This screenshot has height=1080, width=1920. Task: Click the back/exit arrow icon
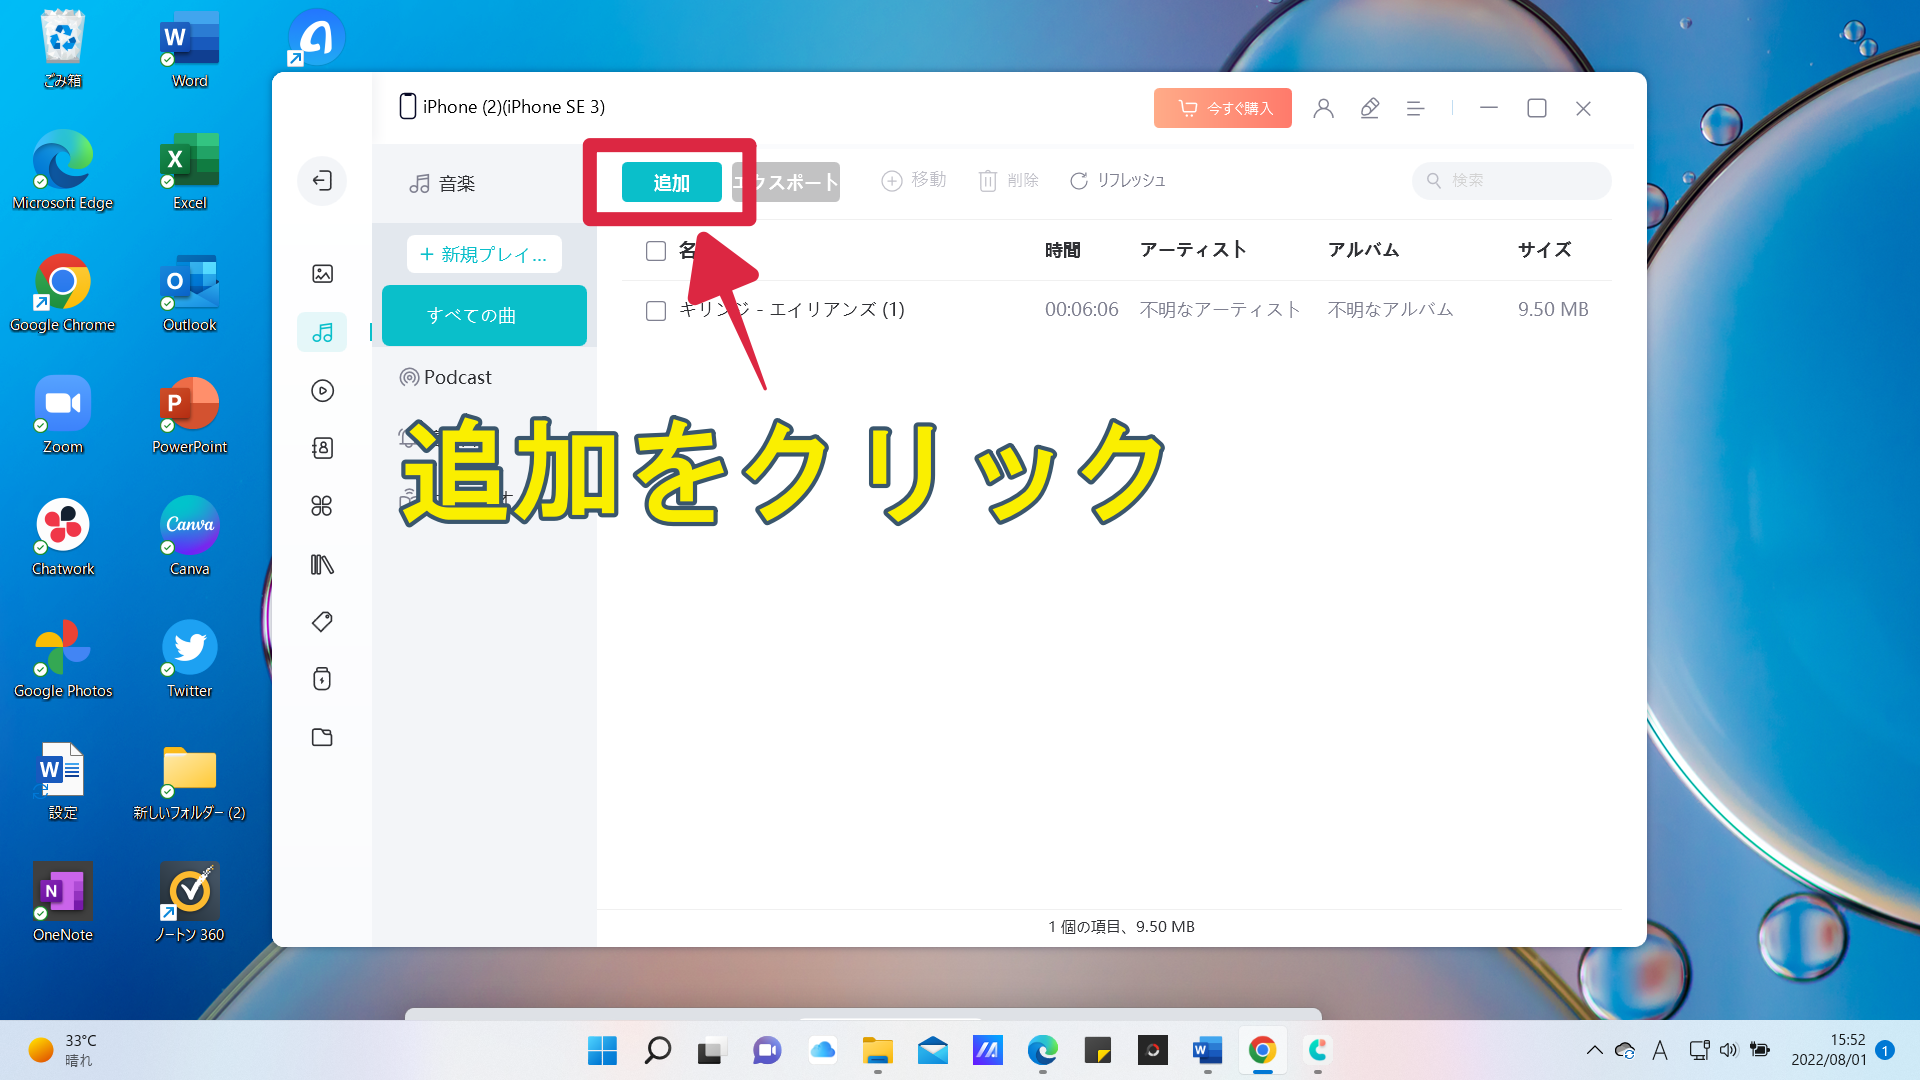click(322, 180)
